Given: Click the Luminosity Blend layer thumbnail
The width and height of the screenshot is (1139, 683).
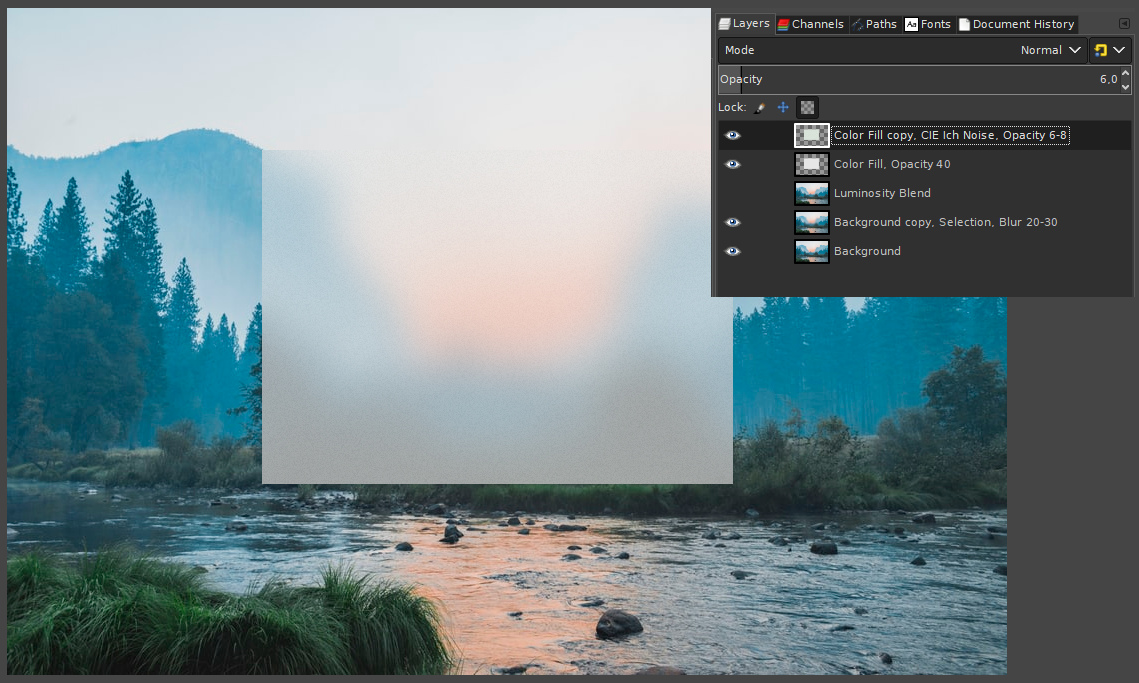Looking at the screenshot, I should 811,193.
